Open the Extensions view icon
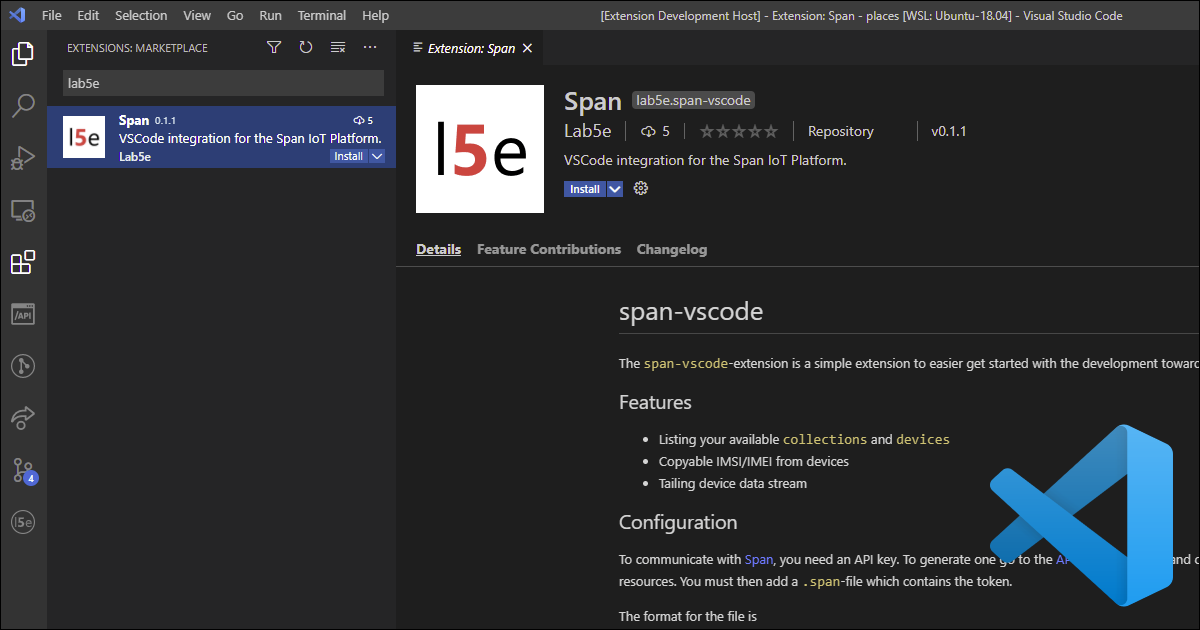The image size is (1200, 630). point(23,262)
